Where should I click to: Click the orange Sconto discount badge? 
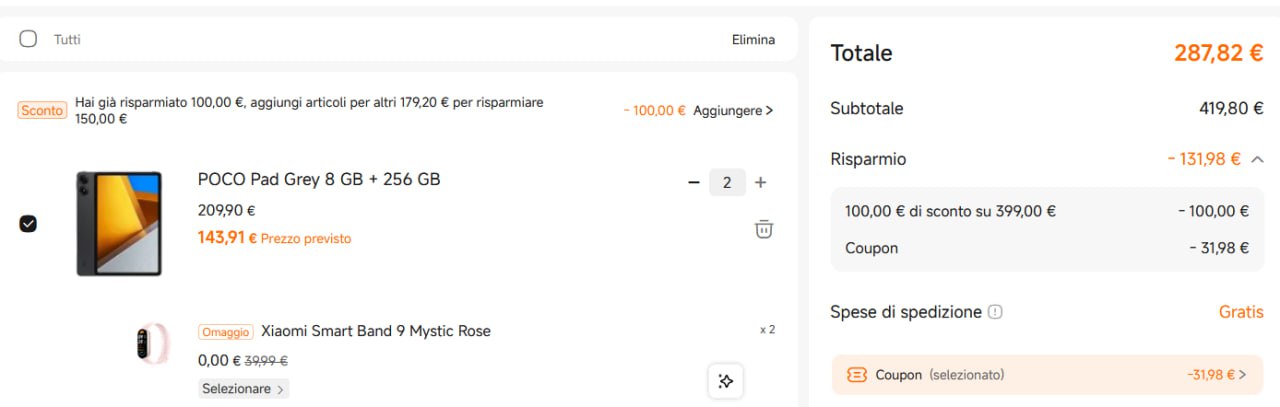tap(42, 111)
